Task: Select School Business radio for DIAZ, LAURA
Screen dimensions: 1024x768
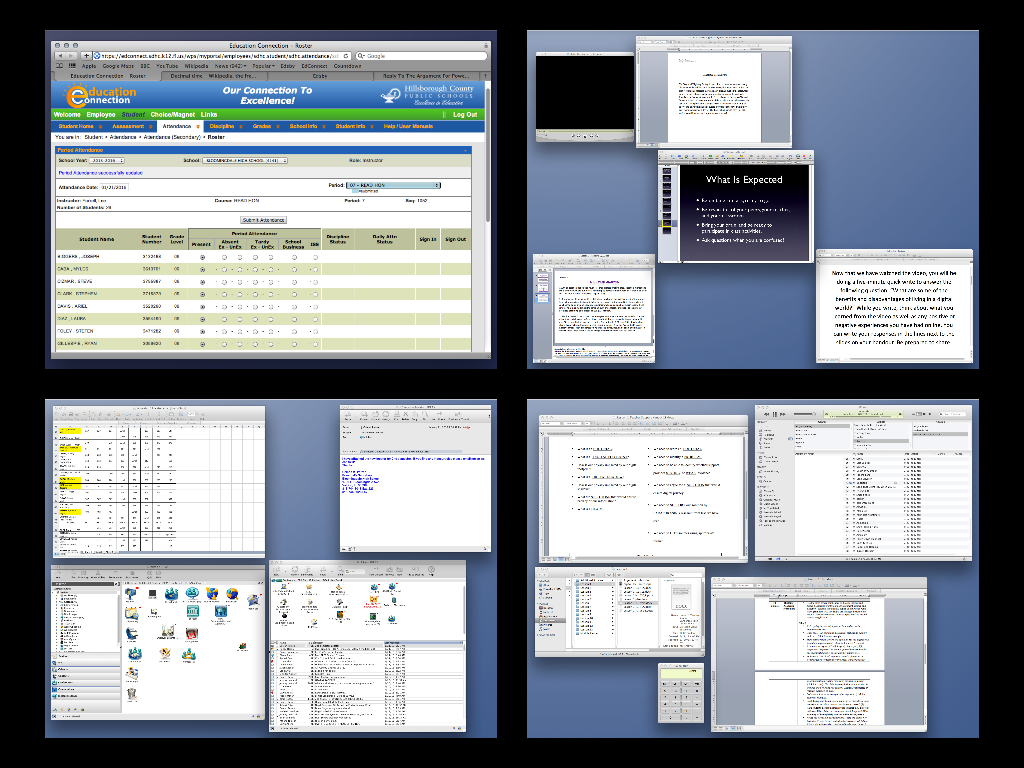Action: (294, 319)
